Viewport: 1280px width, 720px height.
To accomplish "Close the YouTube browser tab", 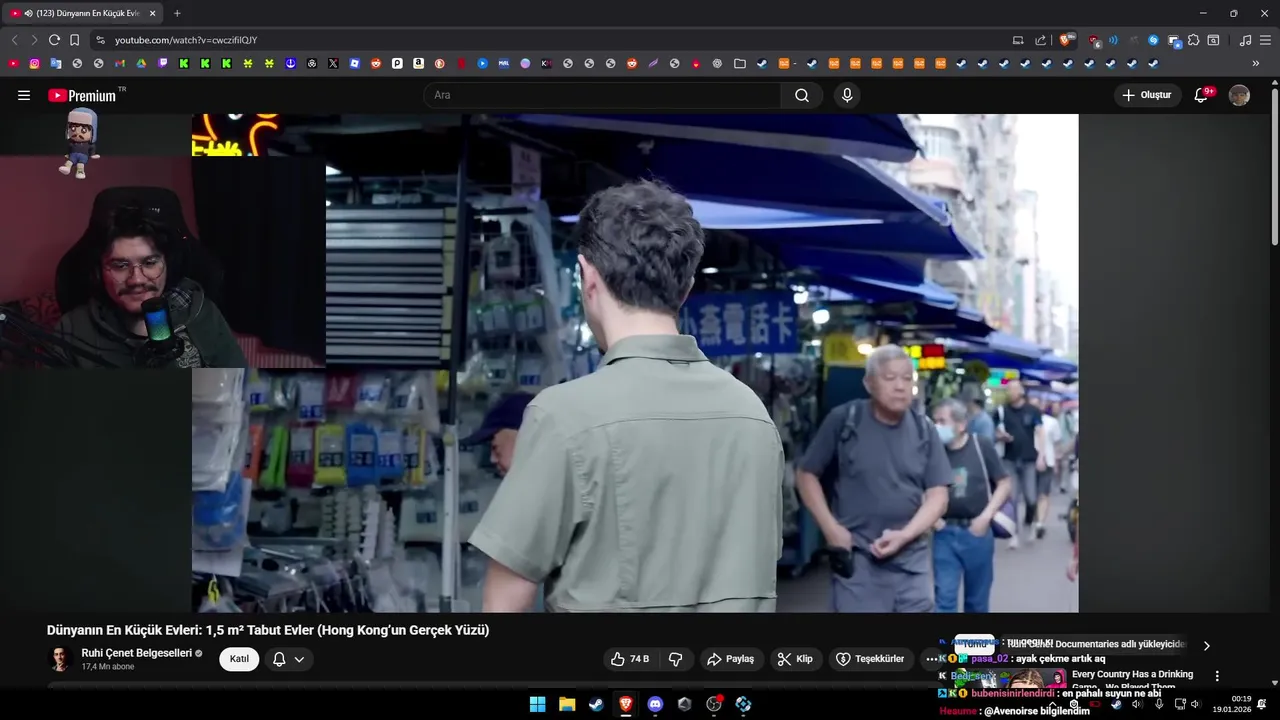I will pos(152,13).
